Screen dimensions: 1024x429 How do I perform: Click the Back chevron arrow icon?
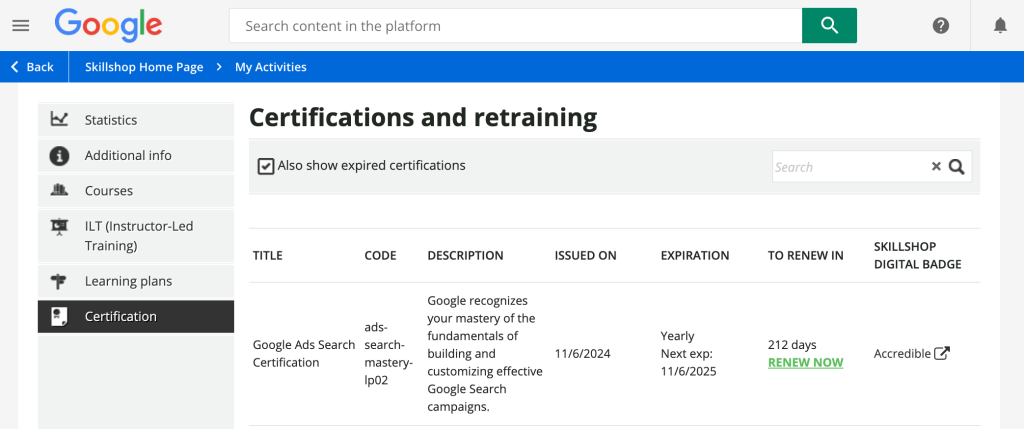pyautogui.click(x=15, y=67)
